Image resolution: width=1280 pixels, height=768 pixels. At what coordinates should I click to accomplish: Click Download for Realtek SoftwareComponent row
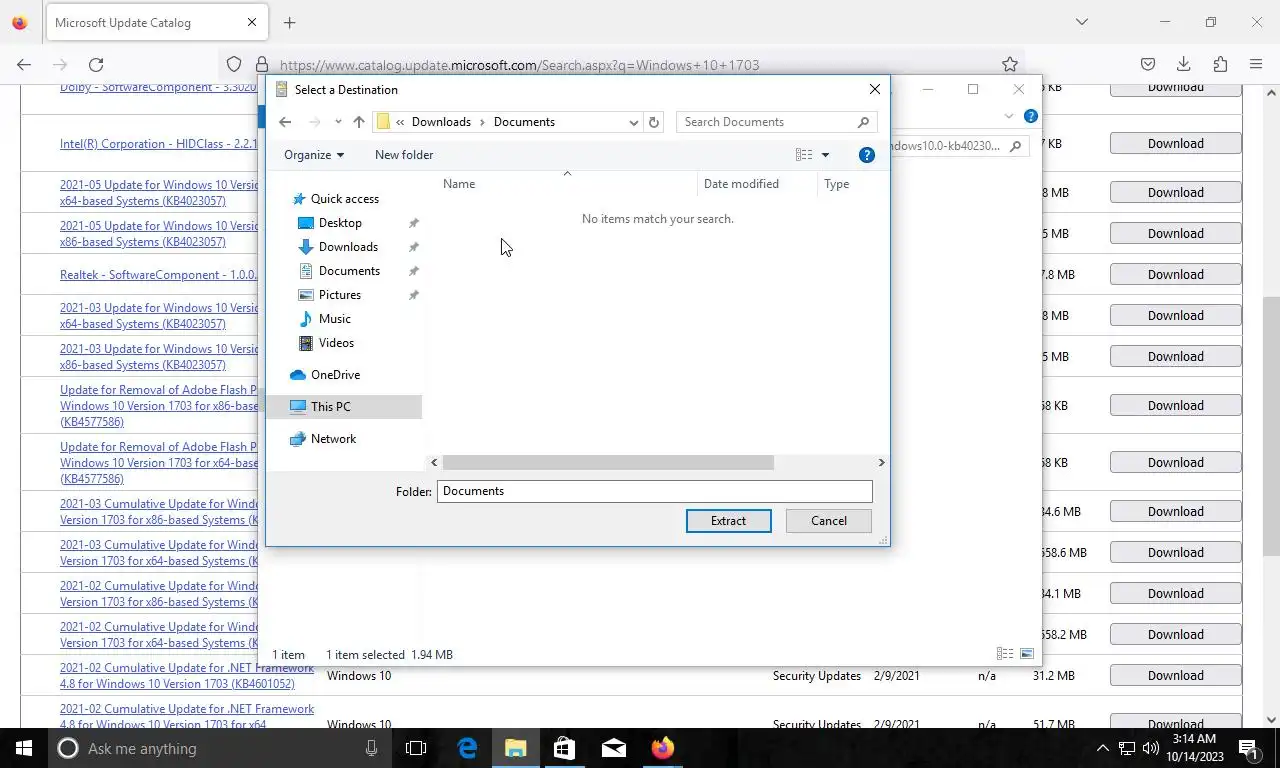[1175, 275]
